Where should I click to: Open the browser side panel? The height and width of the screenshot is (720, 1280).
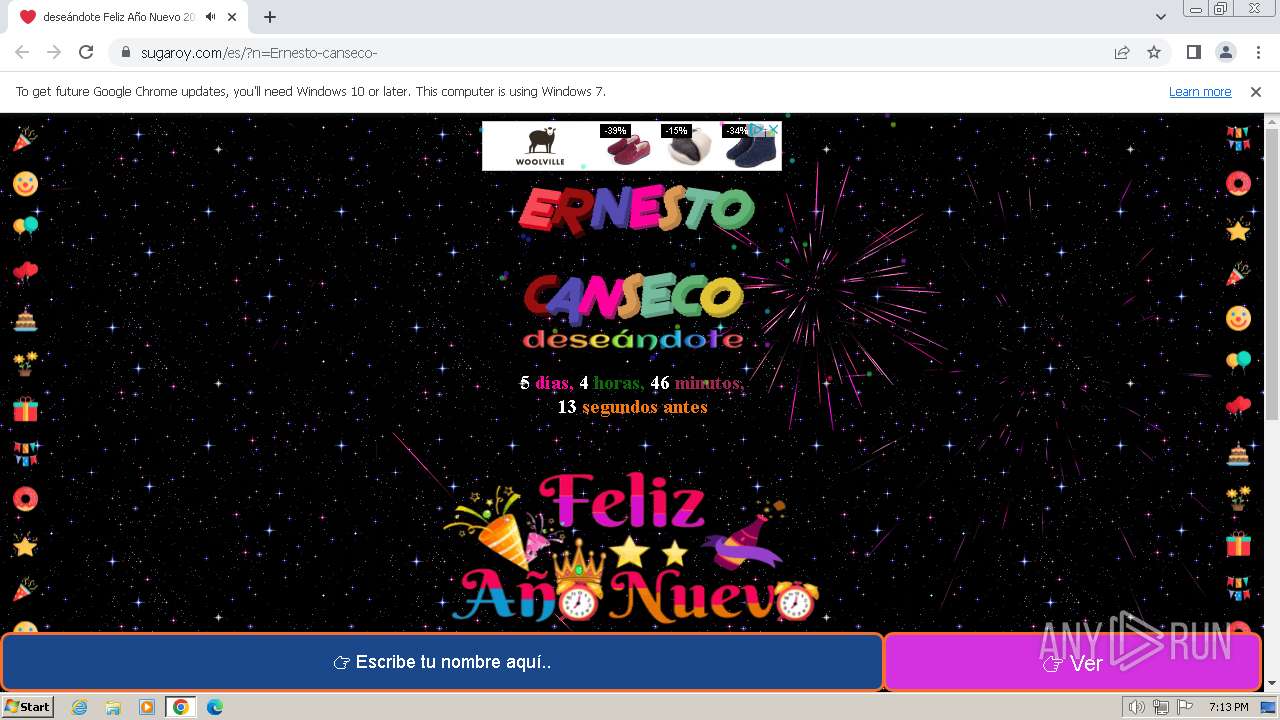click(x=1194, y=52)
